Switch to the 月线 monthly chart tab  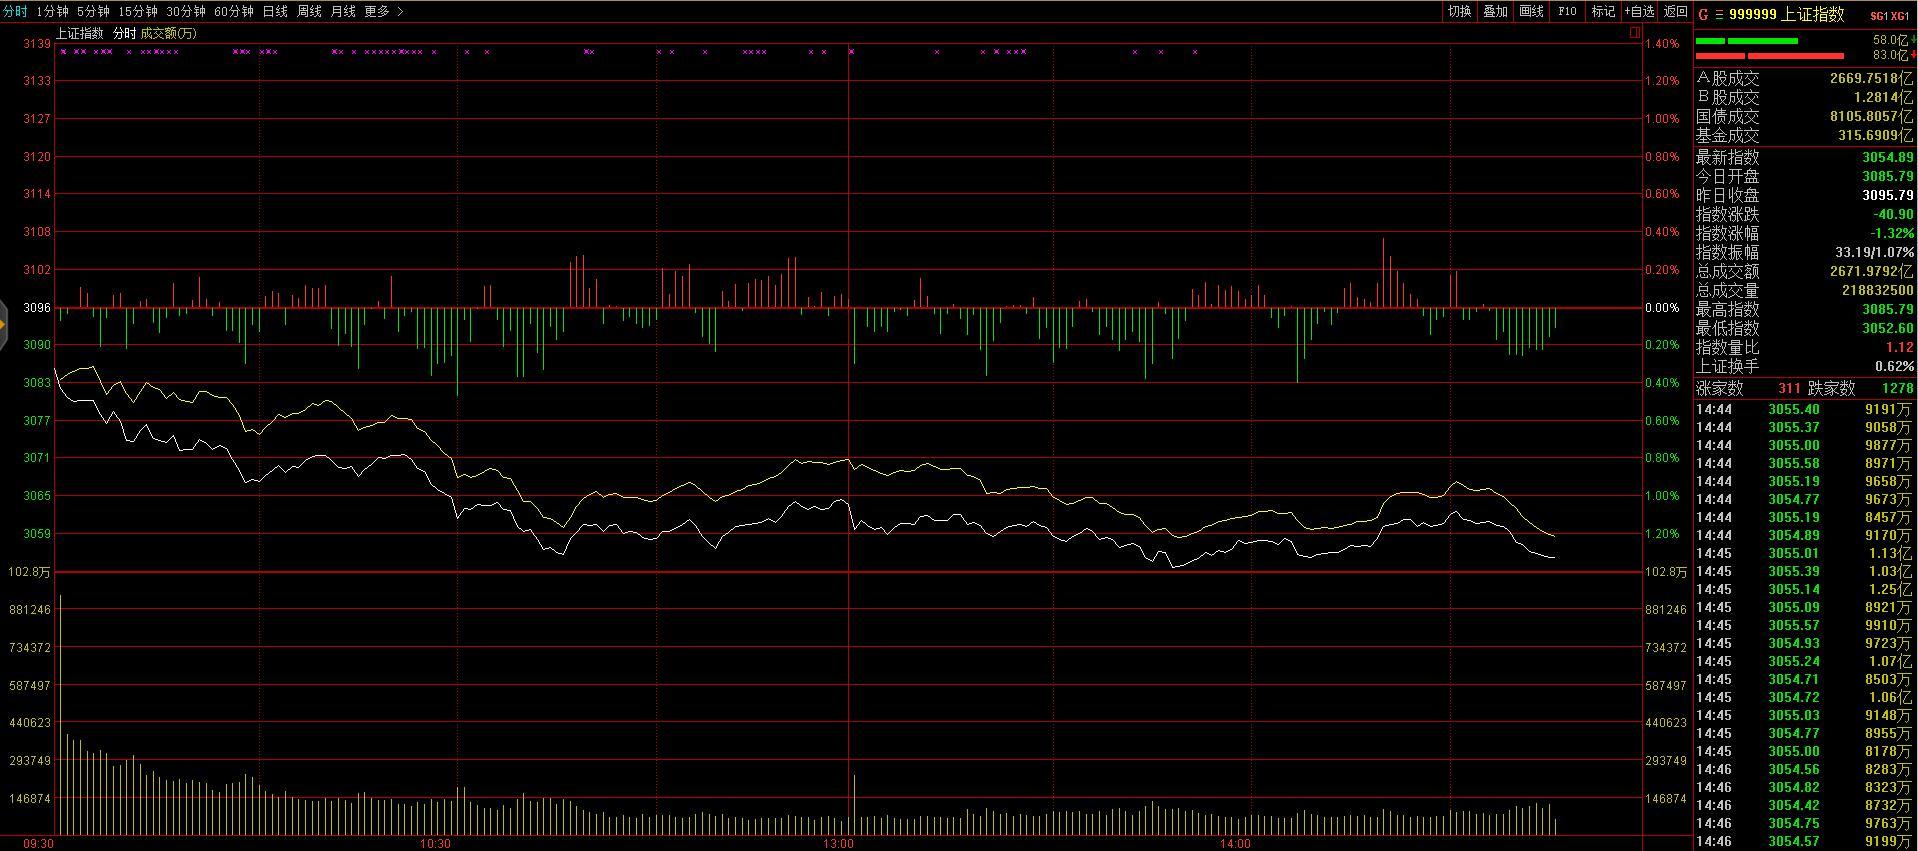coord(343,11)
